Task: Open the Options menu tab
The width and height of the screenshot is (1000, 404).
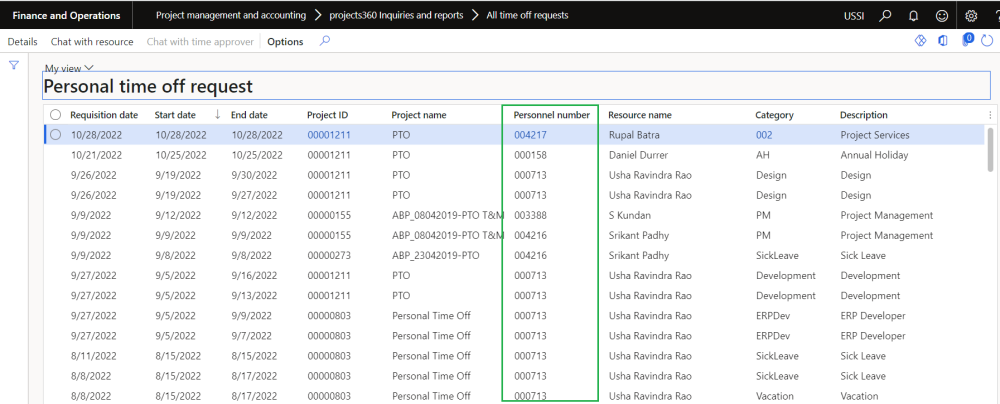Action: [285, 42]
